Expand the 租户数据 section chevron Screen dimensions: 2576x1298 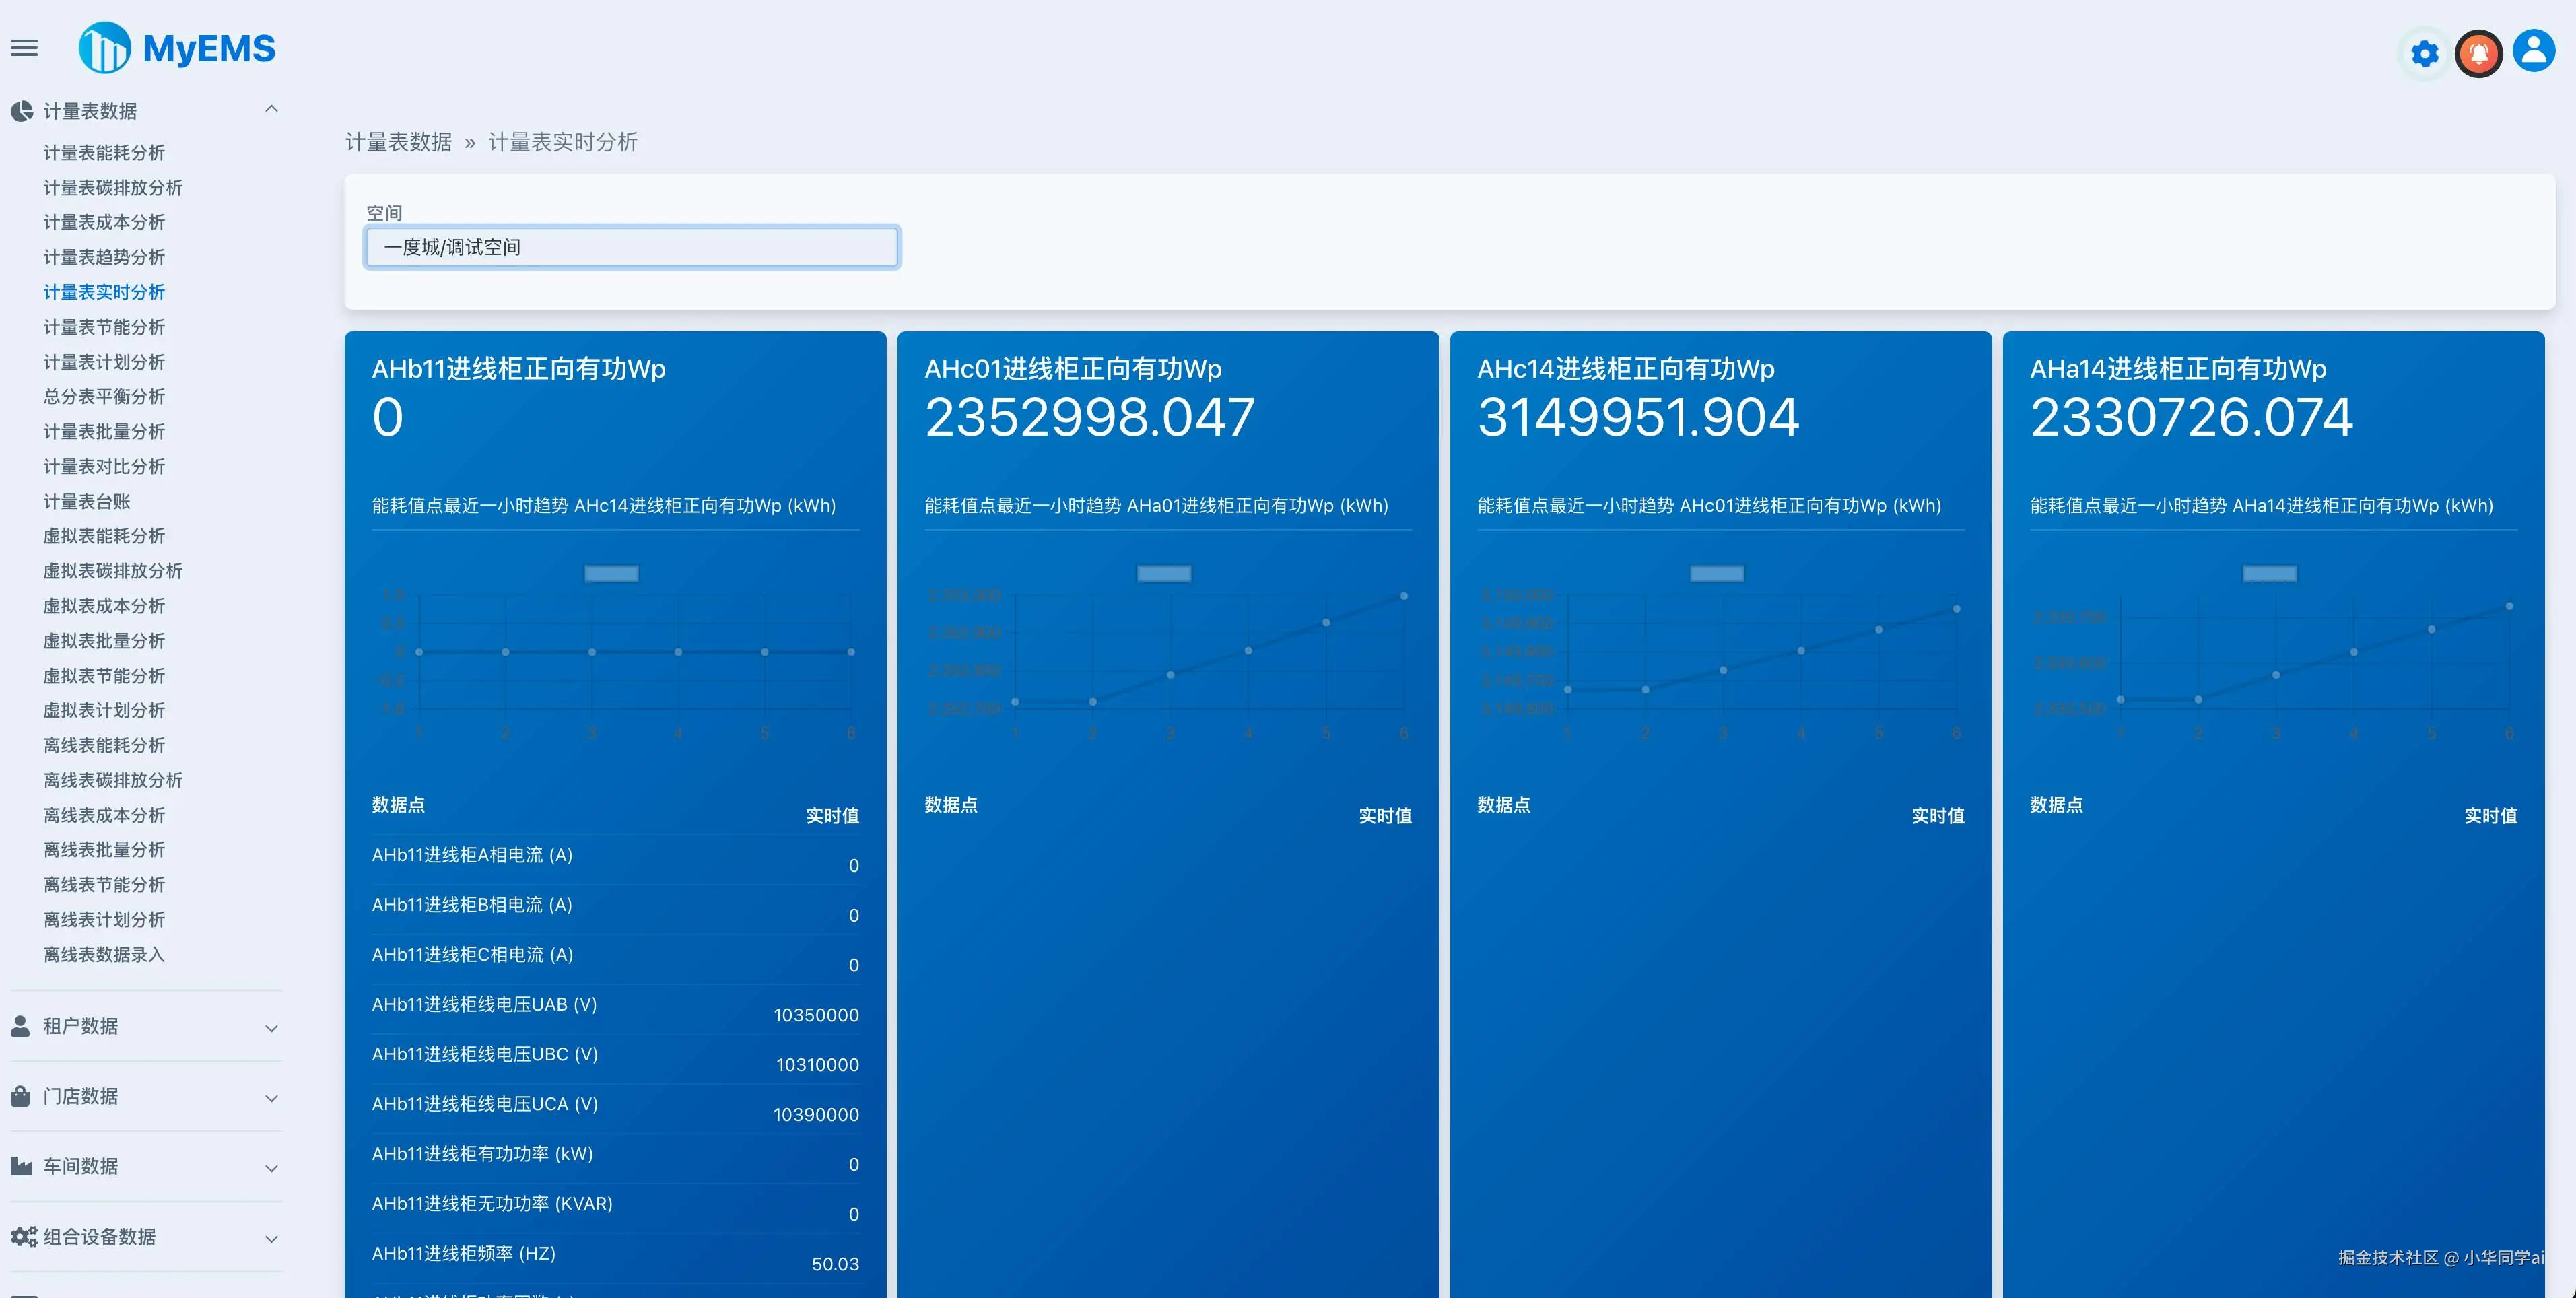[x=271, y=1028]
